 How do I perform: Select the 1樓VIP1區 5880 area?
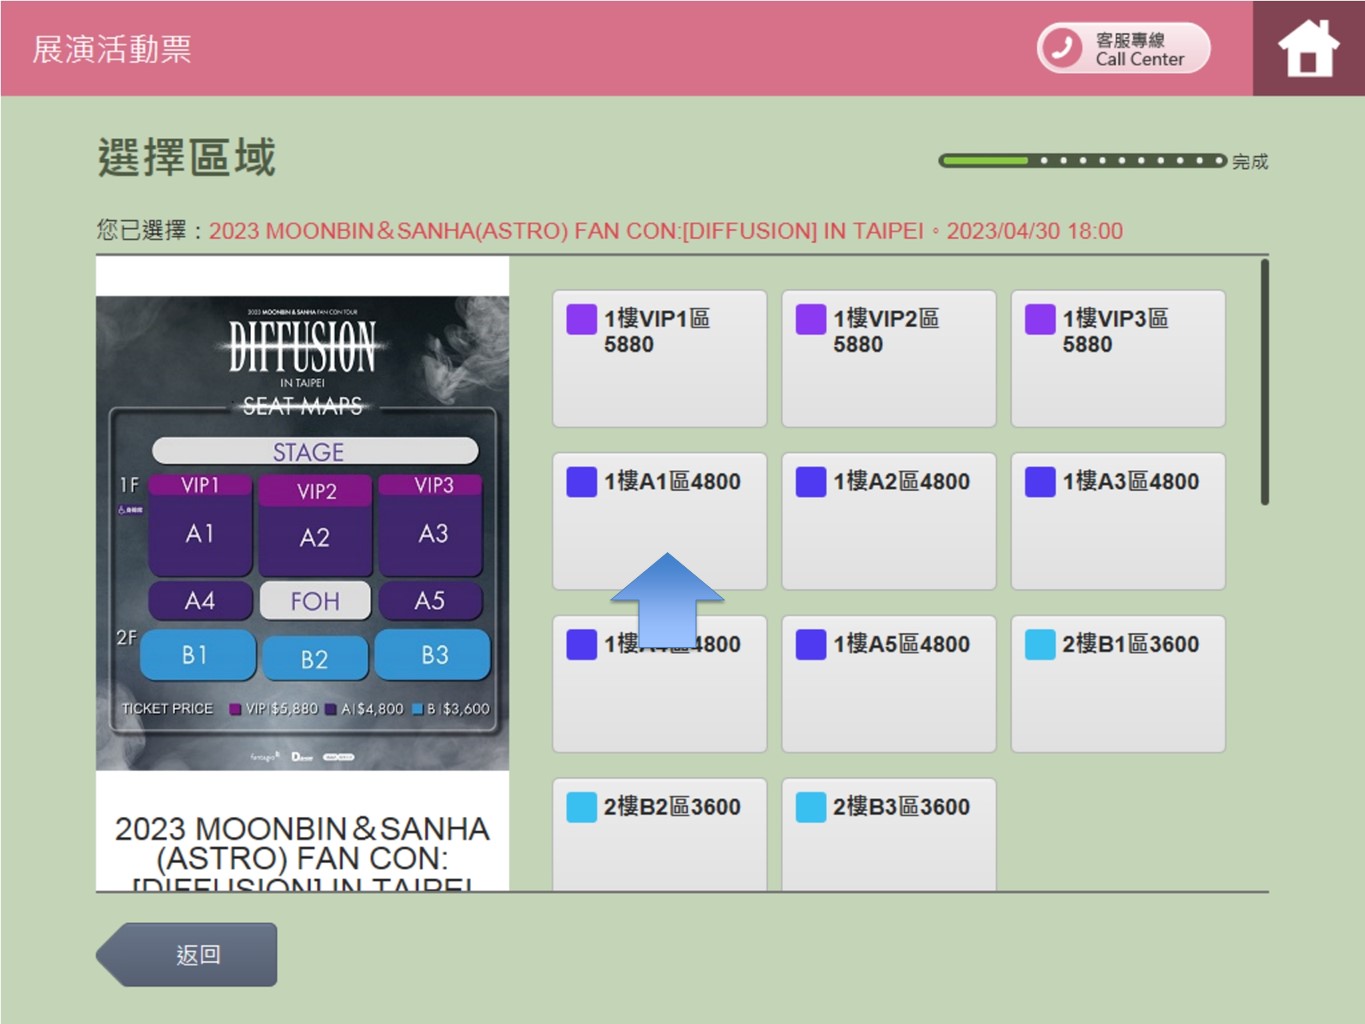pyautogui.click(x=660, y=359)
